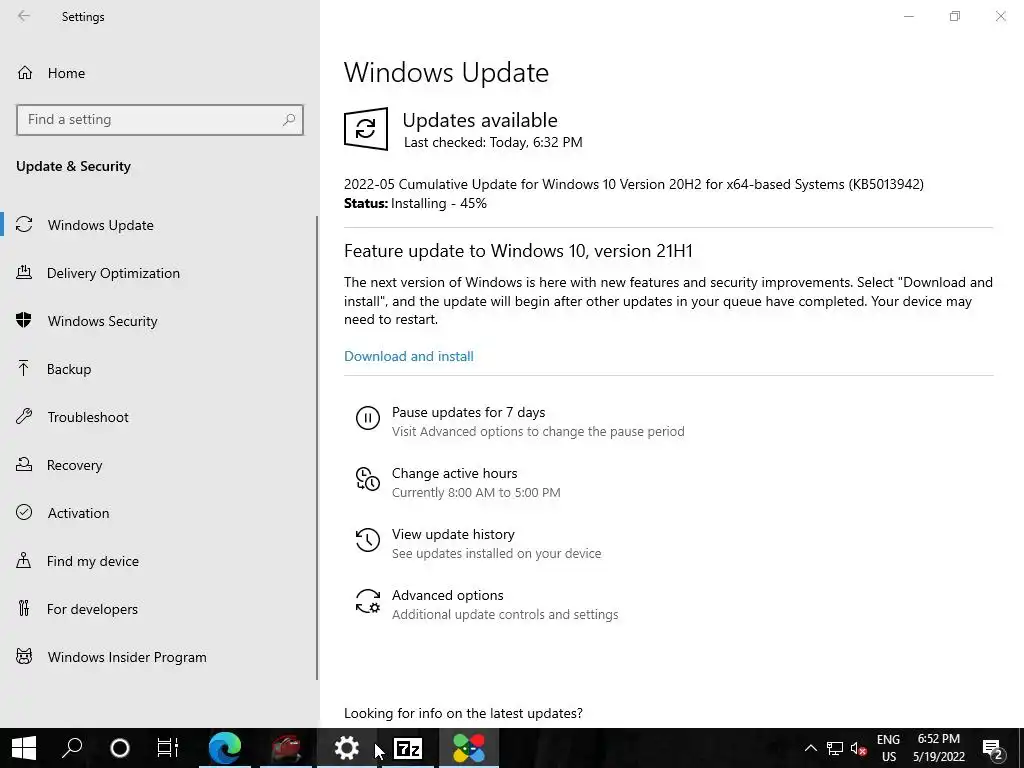The height and width of the screenshot is (768, 1024).
Task: Open Cortana circle on the taskbar
Action: point(120,748)
